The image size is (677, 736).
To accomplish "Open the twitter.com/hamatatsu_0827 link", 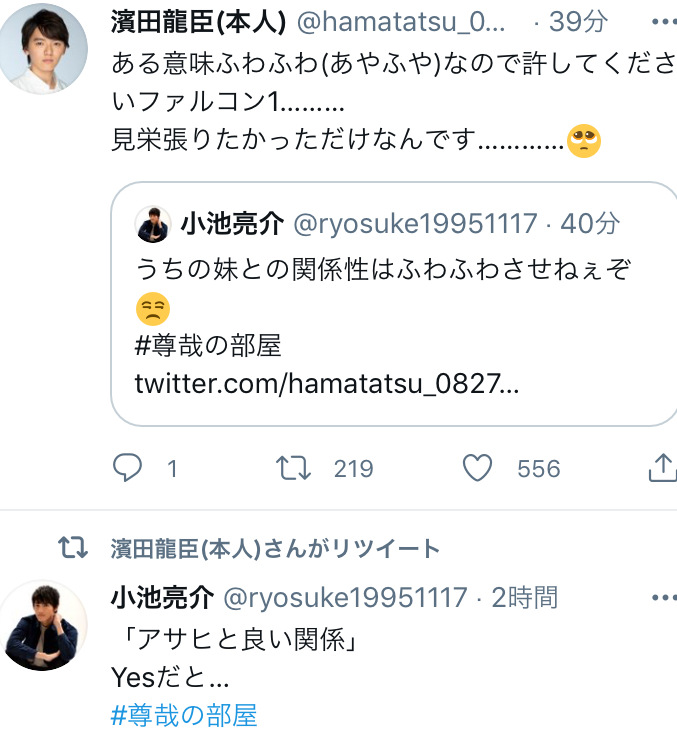I will point(326,384).
